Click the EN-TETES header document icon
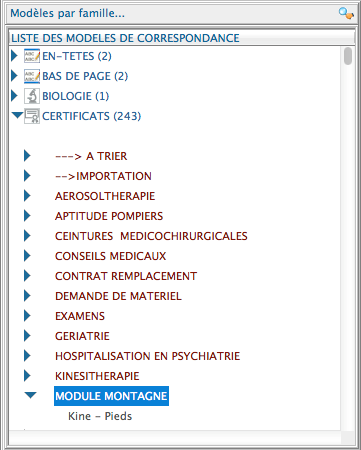The width and height of the screenshot is (361, 450). coord(32,56)
